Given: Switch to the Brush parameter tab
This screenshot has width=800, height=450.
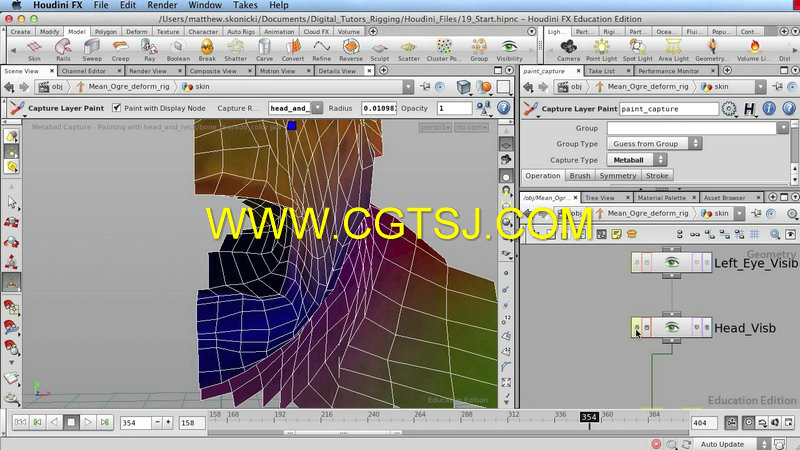Looking at the screenshot, I should [580, 176].
